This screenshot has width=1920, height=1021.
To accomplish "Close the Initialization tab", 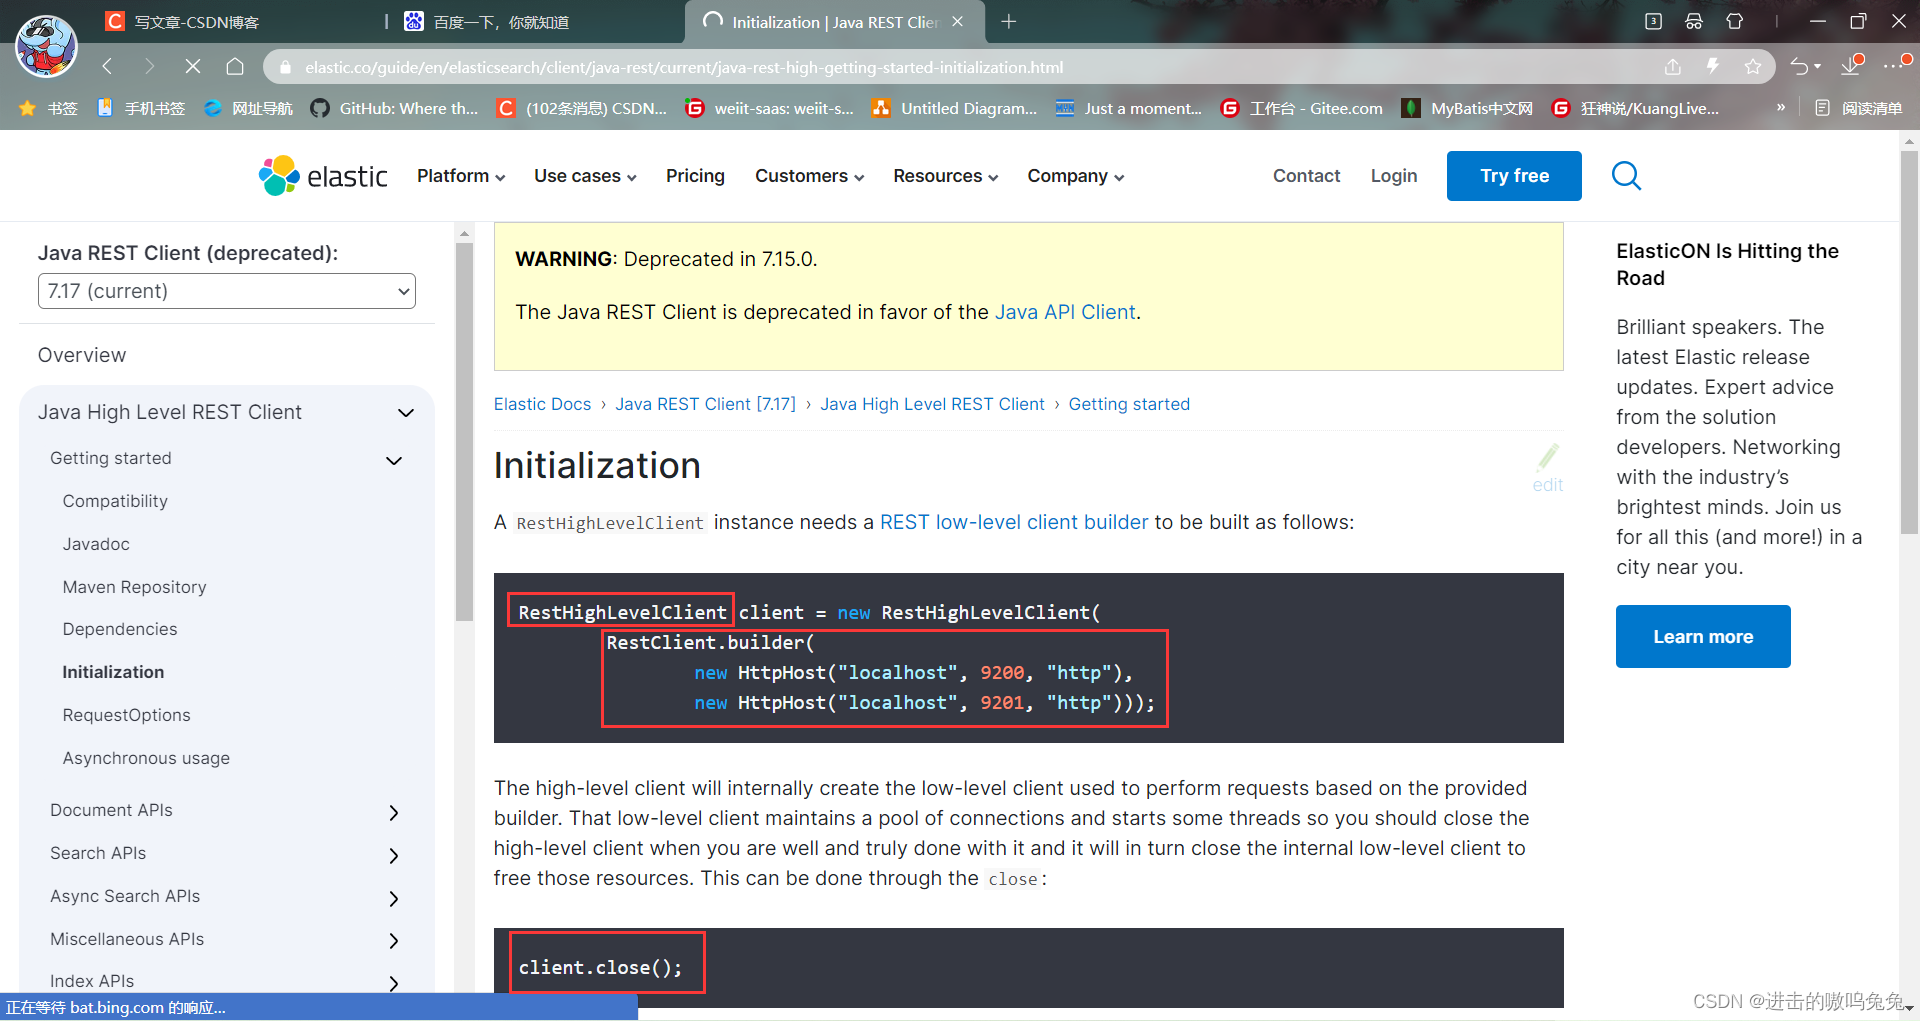I will 958,22.
